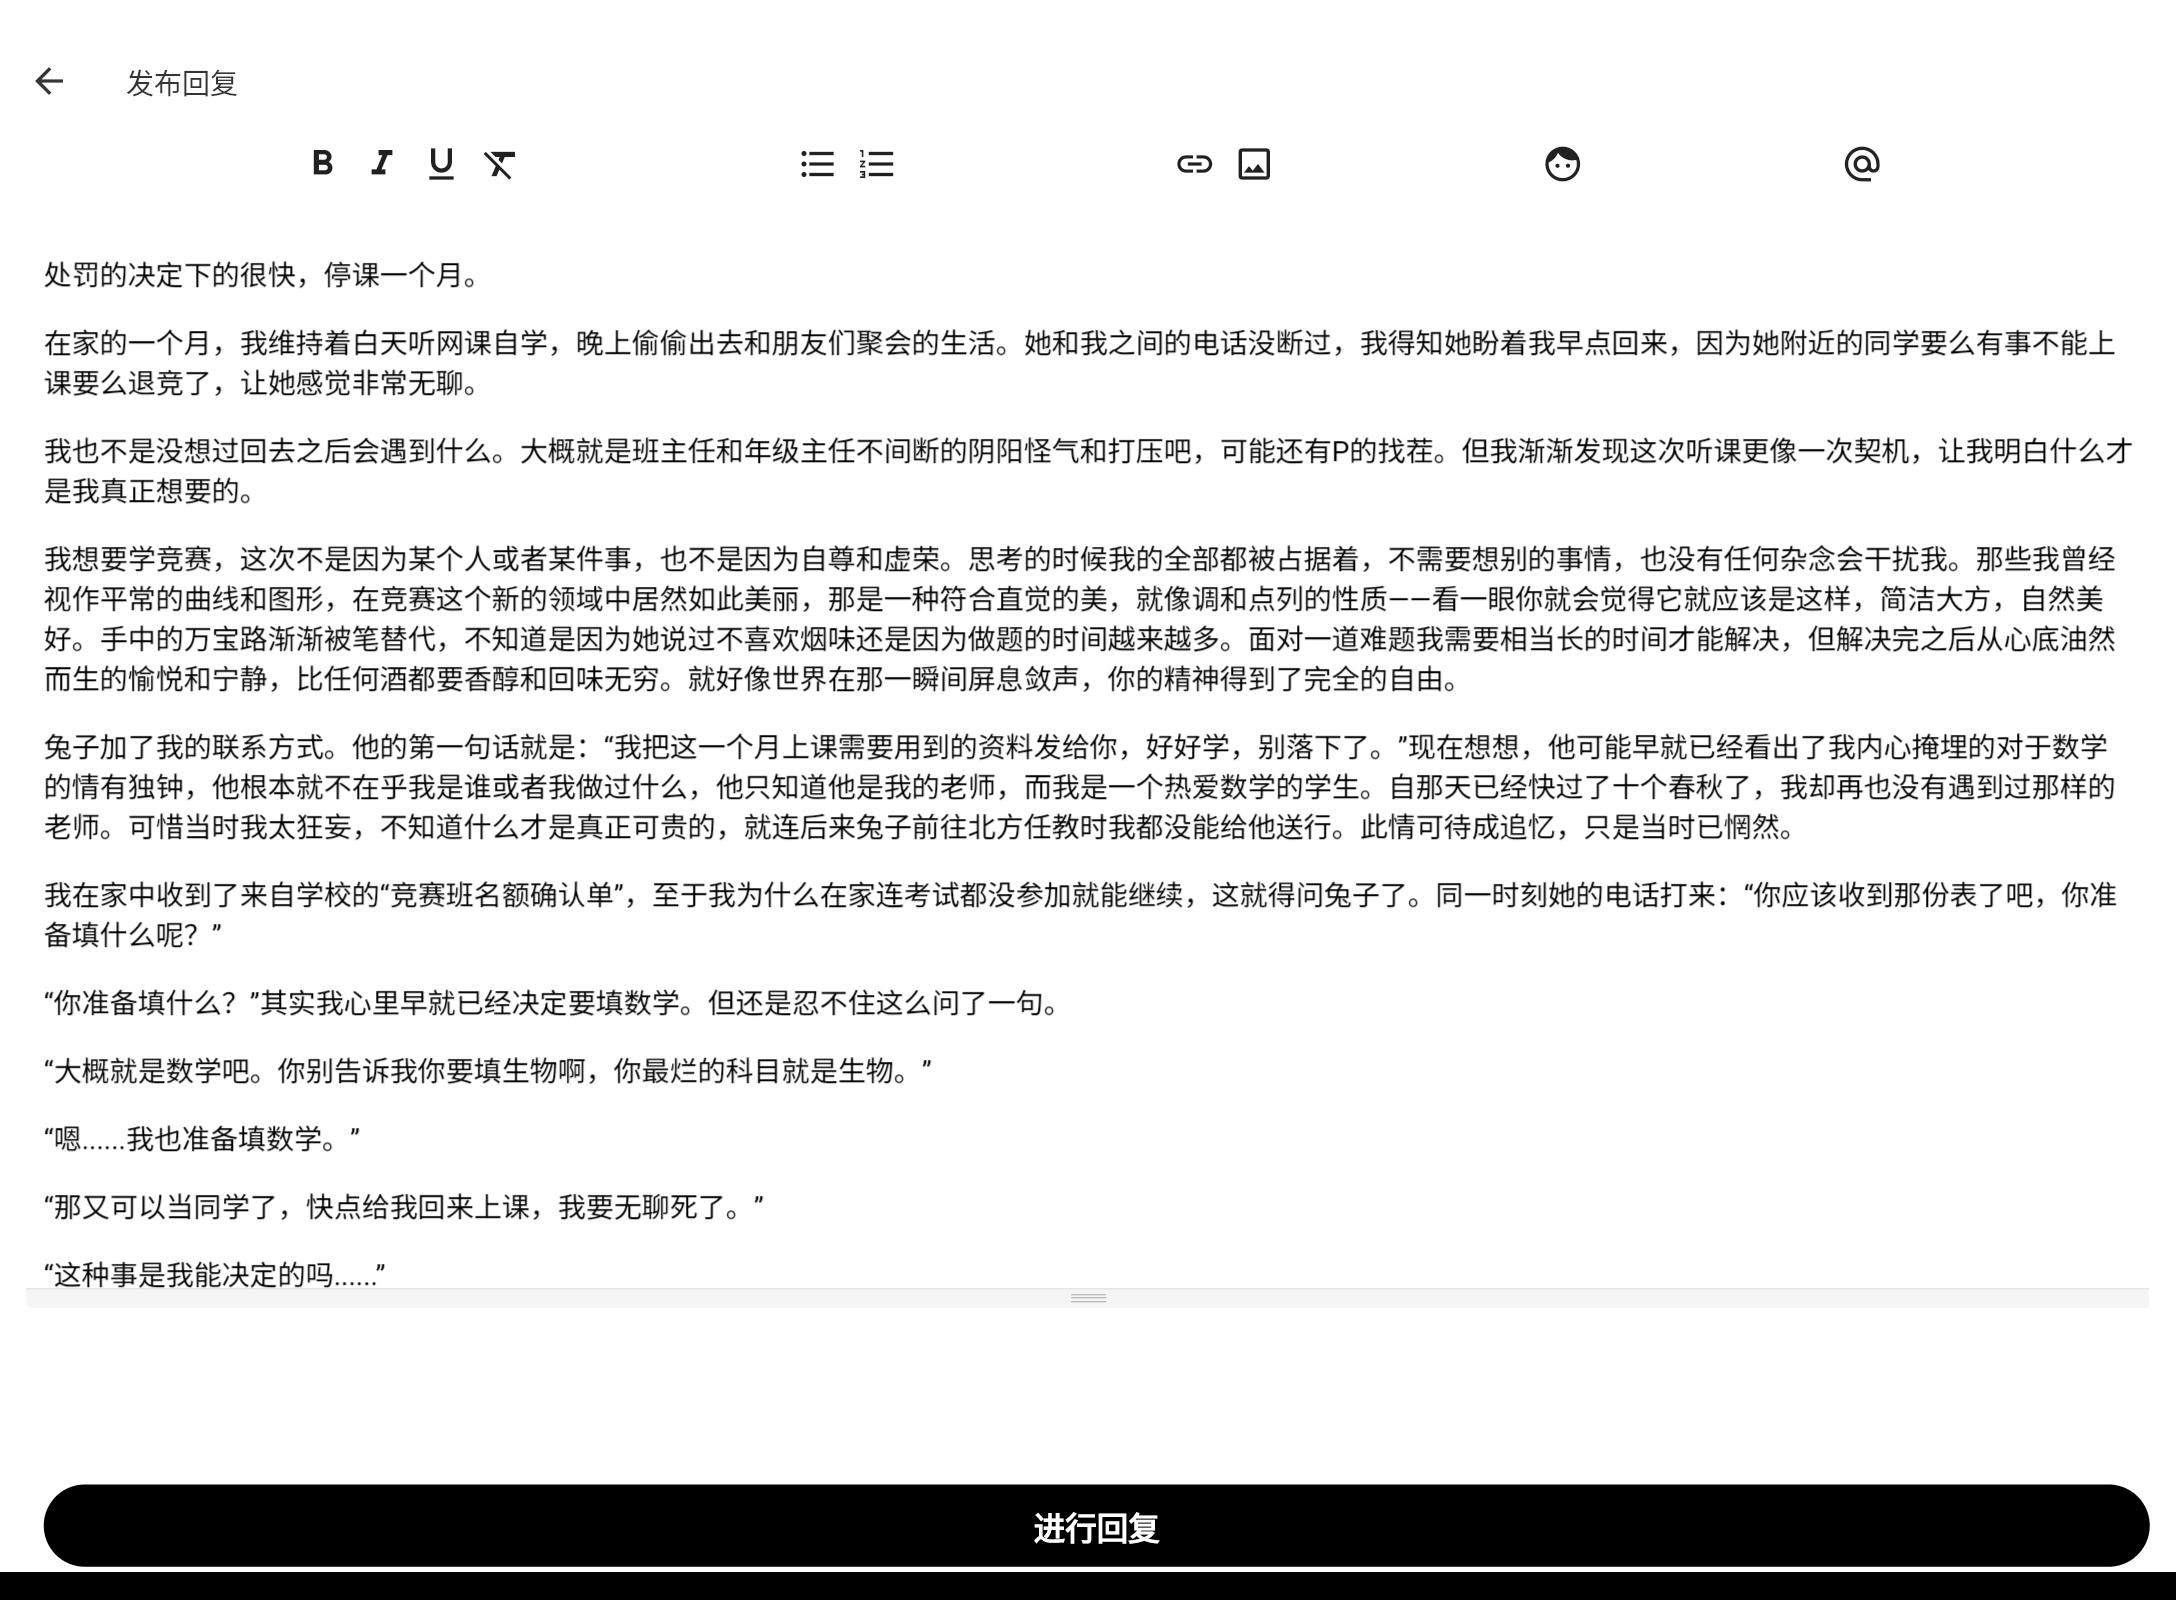The image size is (2176, 1600).
Task: Click paragraph beginning 我在家中收到了来自学校
Action: tap(1080, 915)
